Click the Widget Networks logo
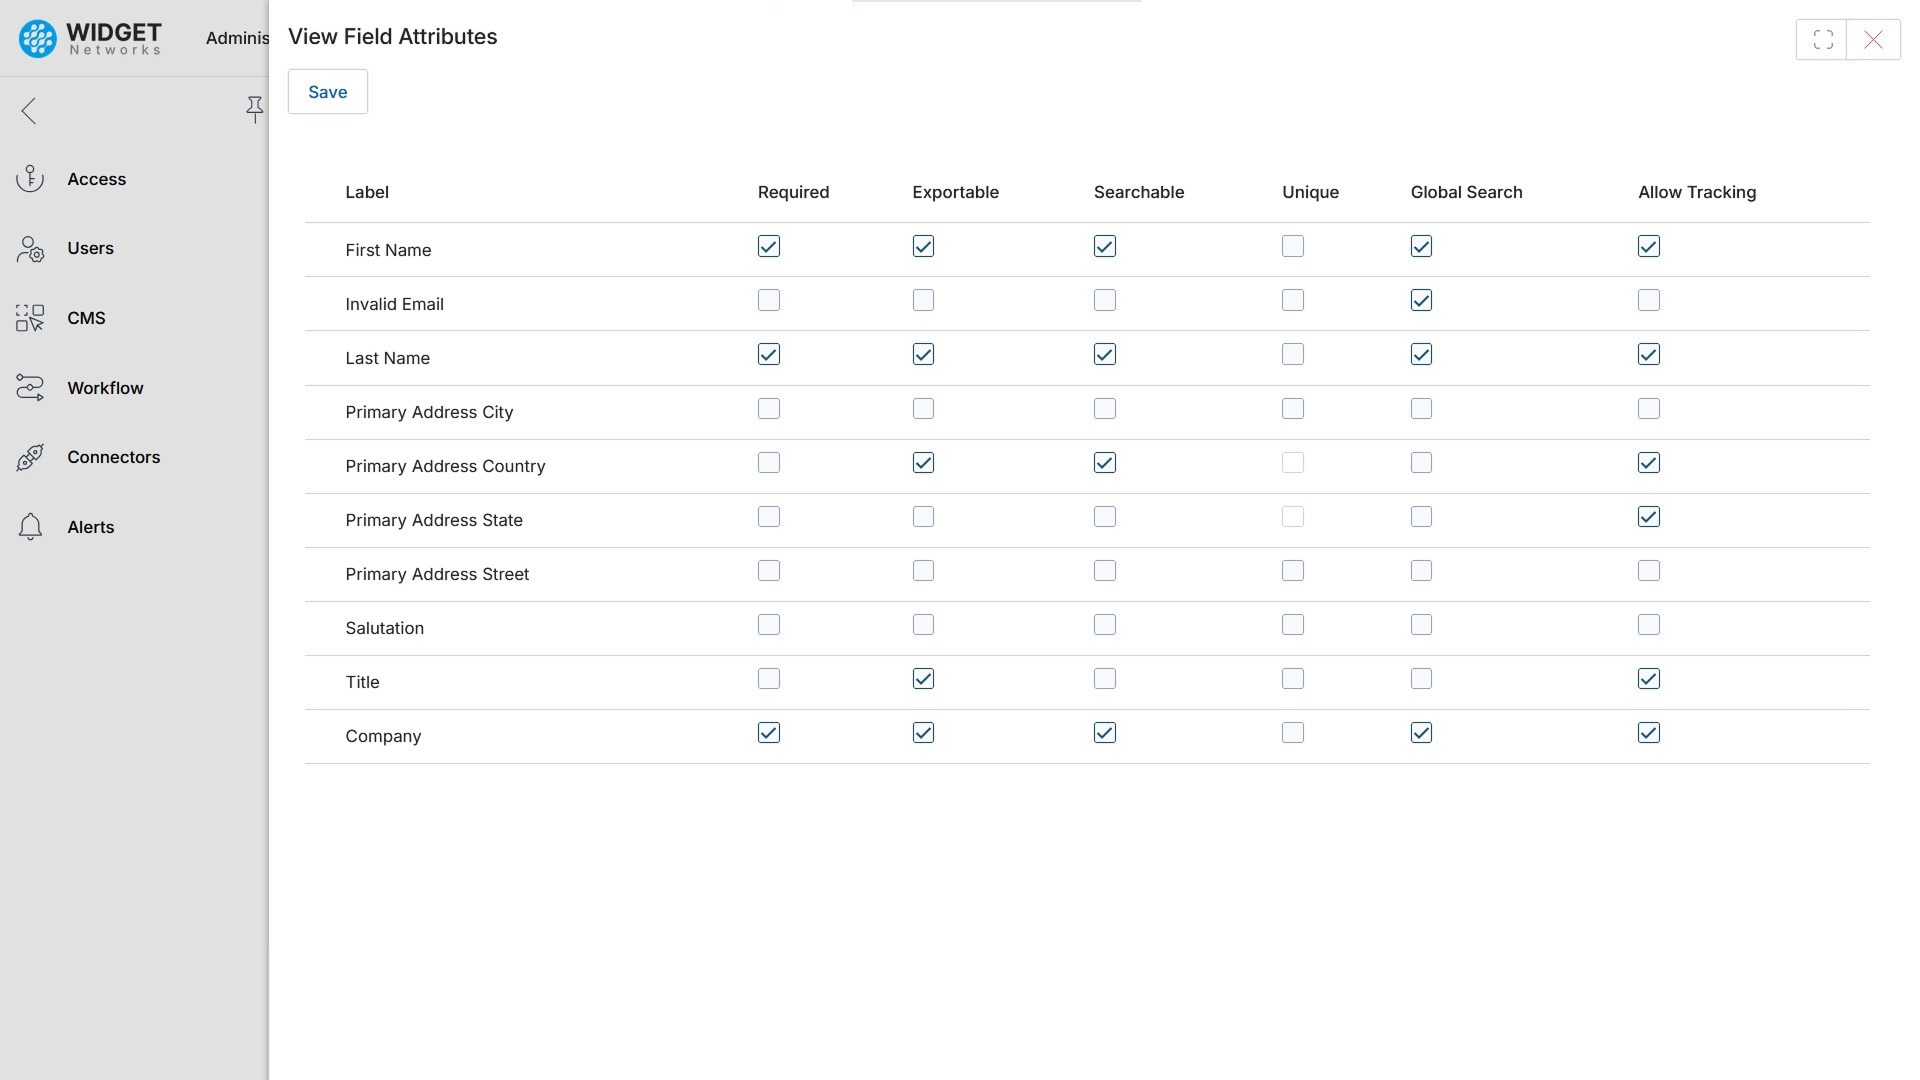This screenshot has width=1920, height=1080. tap(90, 38)
